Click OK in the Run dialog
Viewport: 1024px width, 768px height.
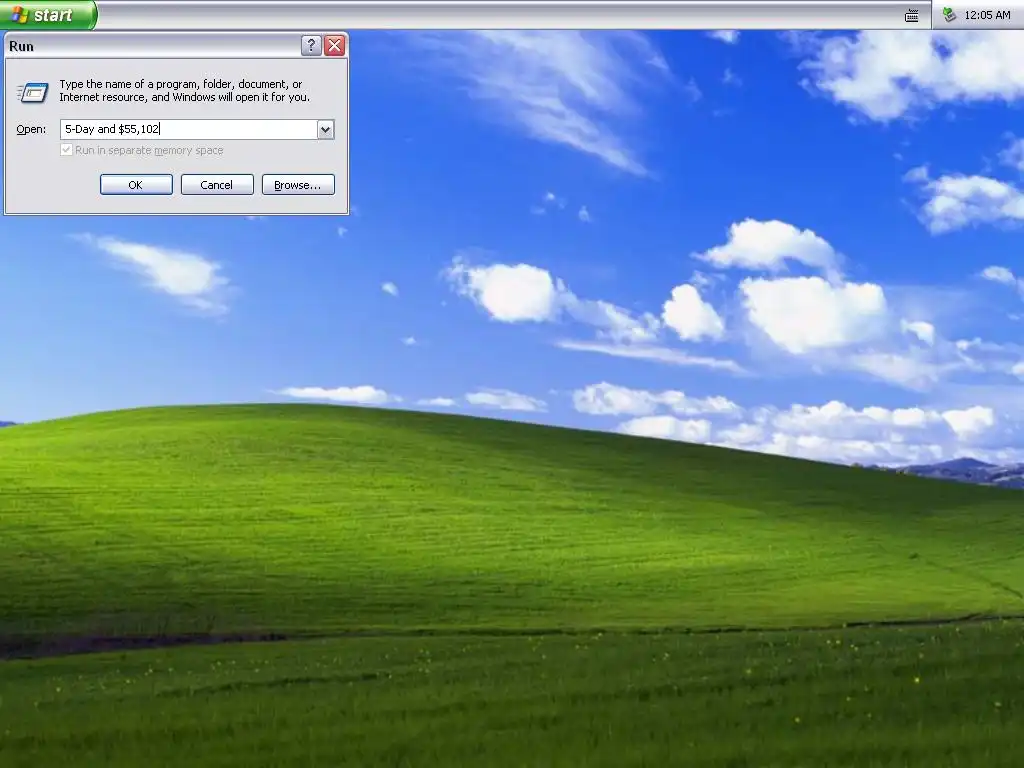click(x=136, y=185)
